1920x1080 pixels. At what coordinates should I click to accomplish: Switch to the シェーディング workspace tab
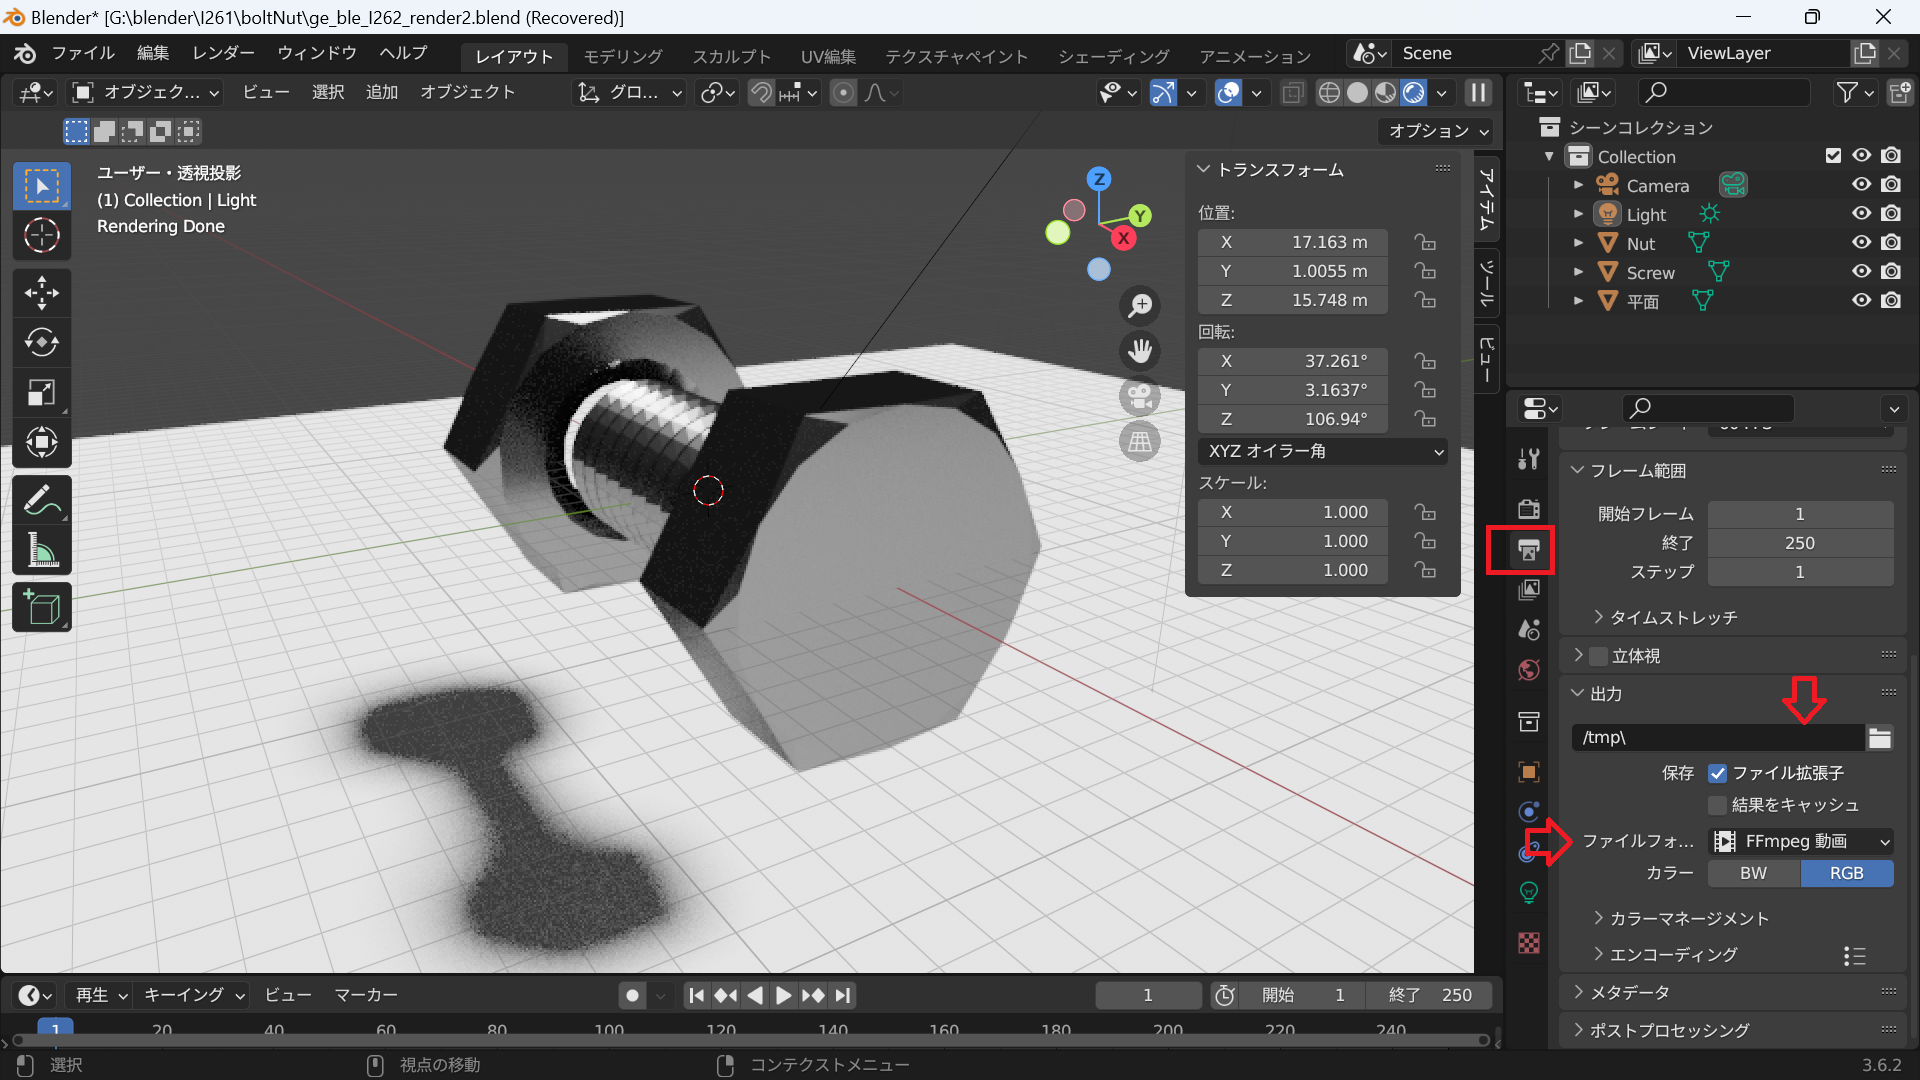1112,57
